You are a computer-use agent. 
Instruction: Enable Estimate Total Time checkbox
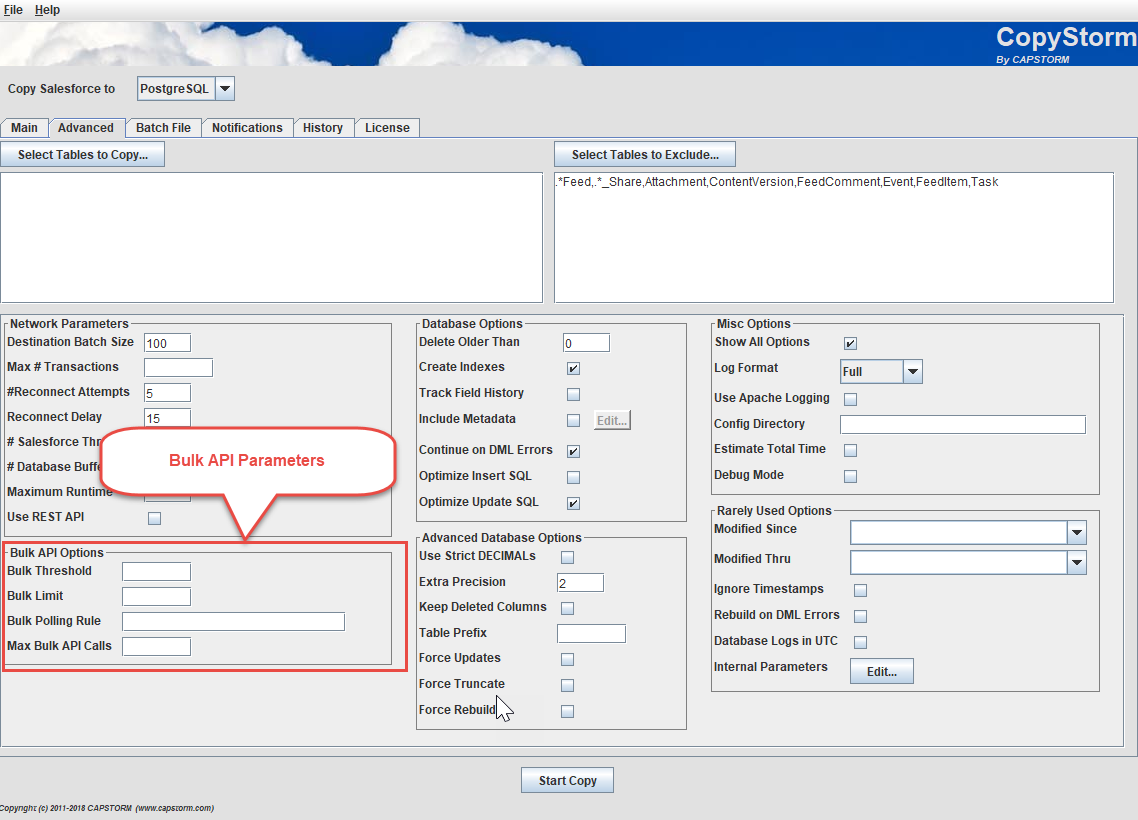click(851, 450)
